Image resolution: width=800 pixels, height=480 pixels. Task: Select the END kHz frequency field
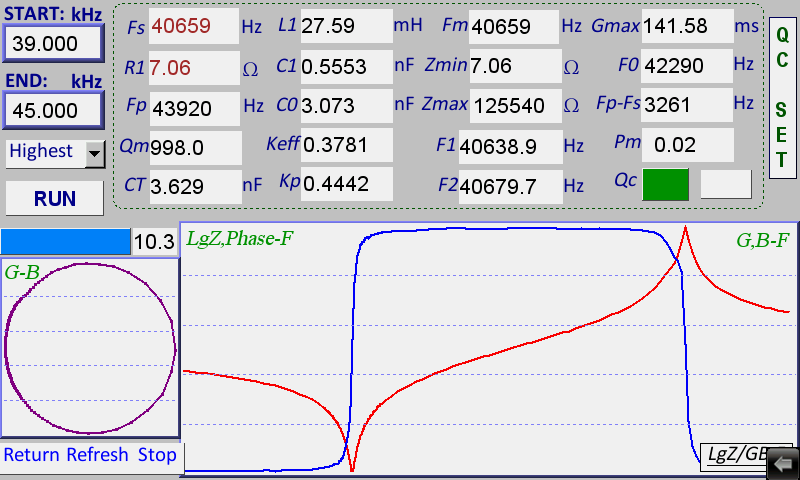pos(54,109)
